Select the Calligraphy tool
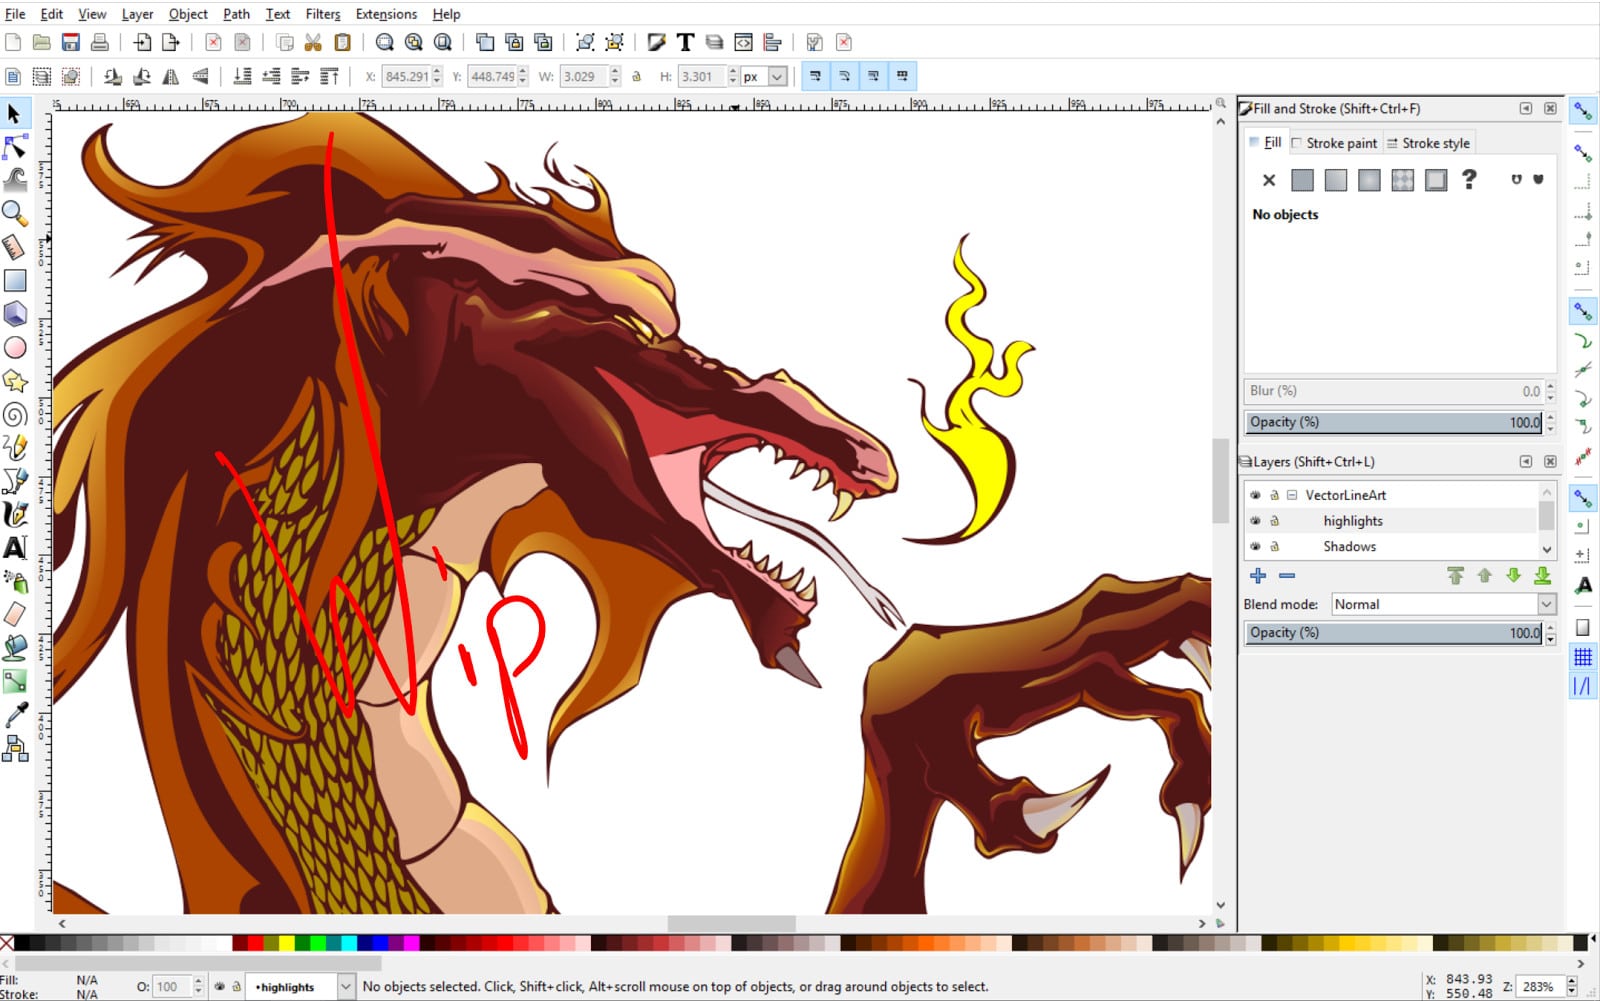Screen dimensions: 1600x1001 point(16,514)
